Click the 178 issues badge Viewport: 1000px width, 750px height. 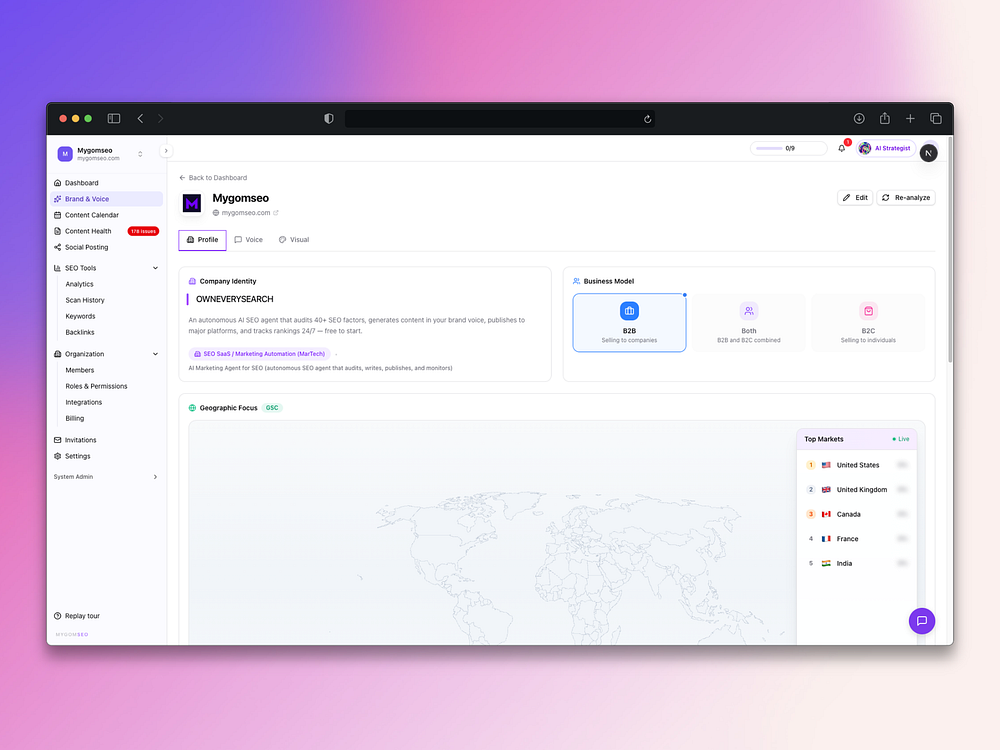tap(143, 231)
